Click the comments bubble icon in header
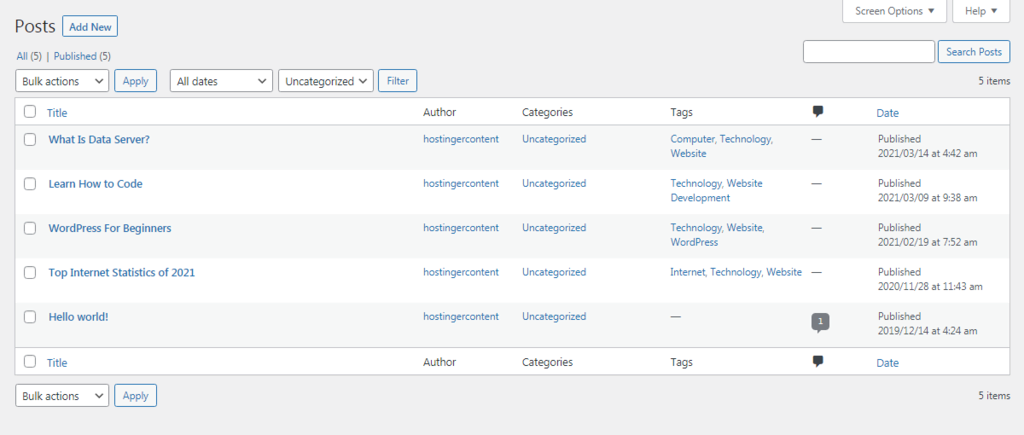 point(818,111)
